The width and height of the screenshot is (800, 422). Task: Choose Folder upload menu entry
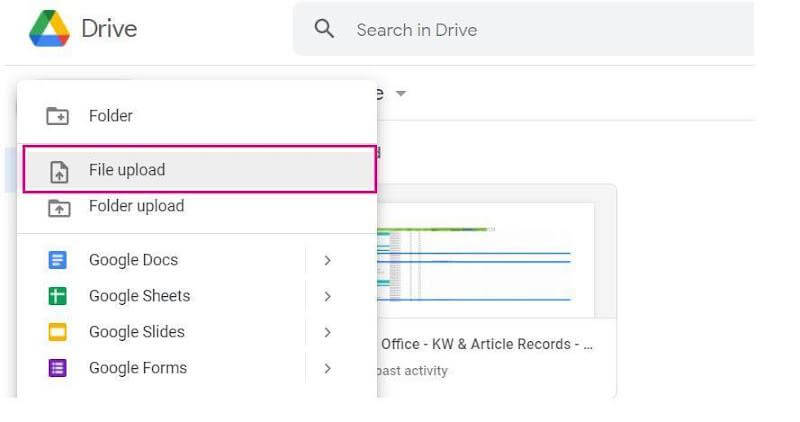(x=136, y=206)
